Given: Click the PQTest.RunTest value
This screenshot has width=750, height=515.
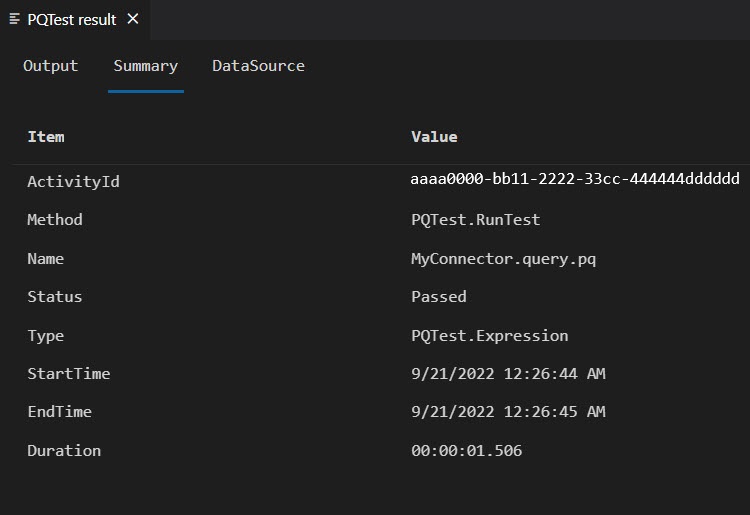Looking at the screenshot, I should click(x=476, y=220).
